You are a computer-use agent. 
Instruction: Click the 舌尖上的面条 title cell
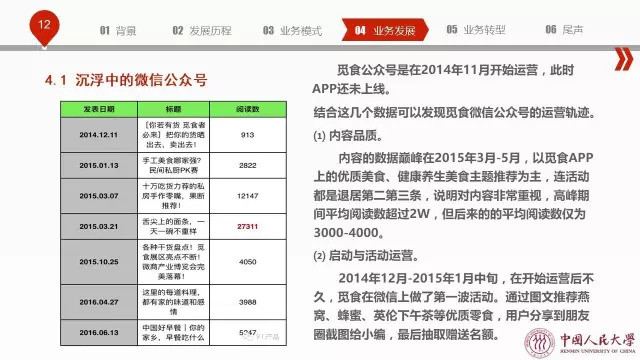click(x=173, y=227)
